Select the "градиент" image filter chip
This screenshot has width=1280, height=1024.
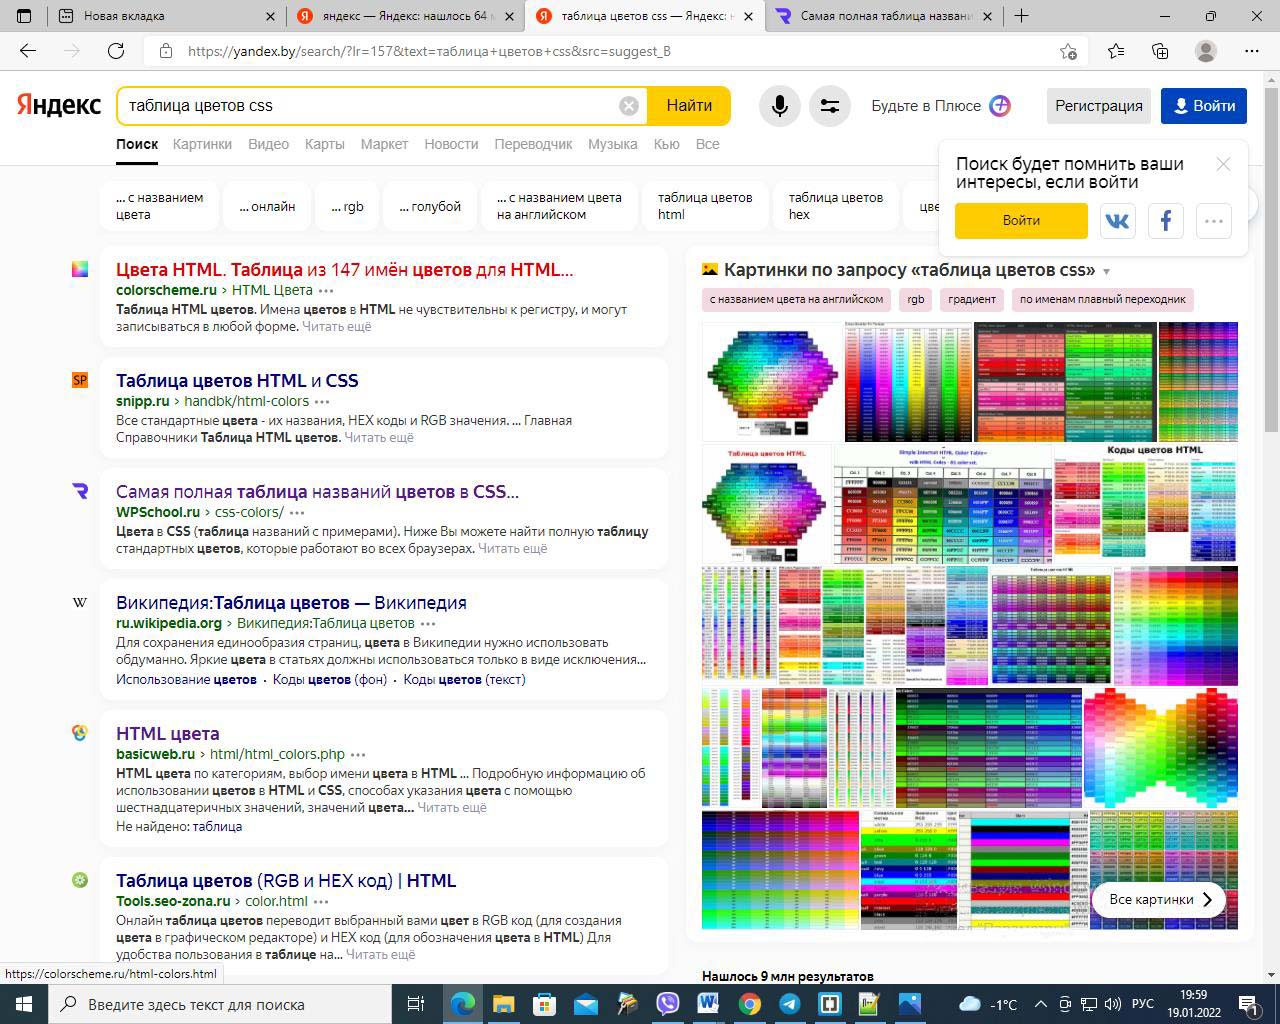pyautogui.click(x=972, y=299)
